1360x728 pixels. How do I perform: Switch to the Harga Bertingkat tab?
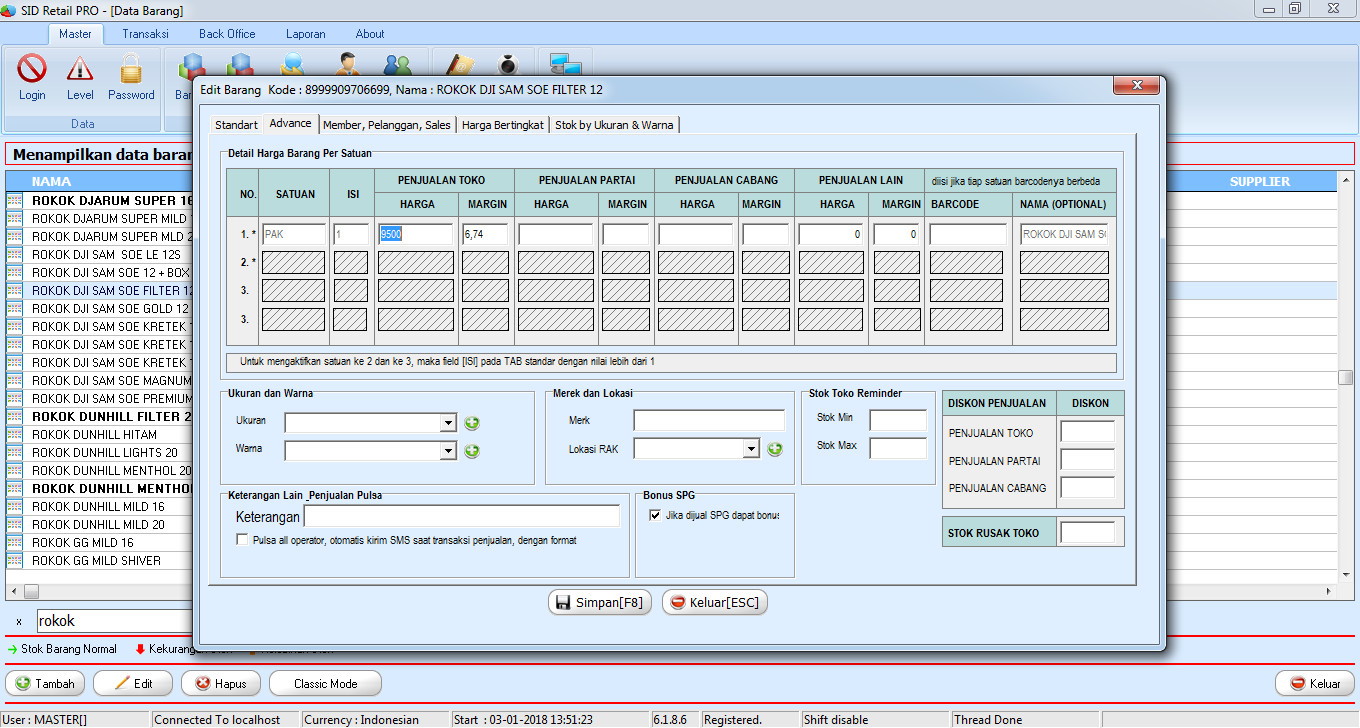click(x=503, y=125)
